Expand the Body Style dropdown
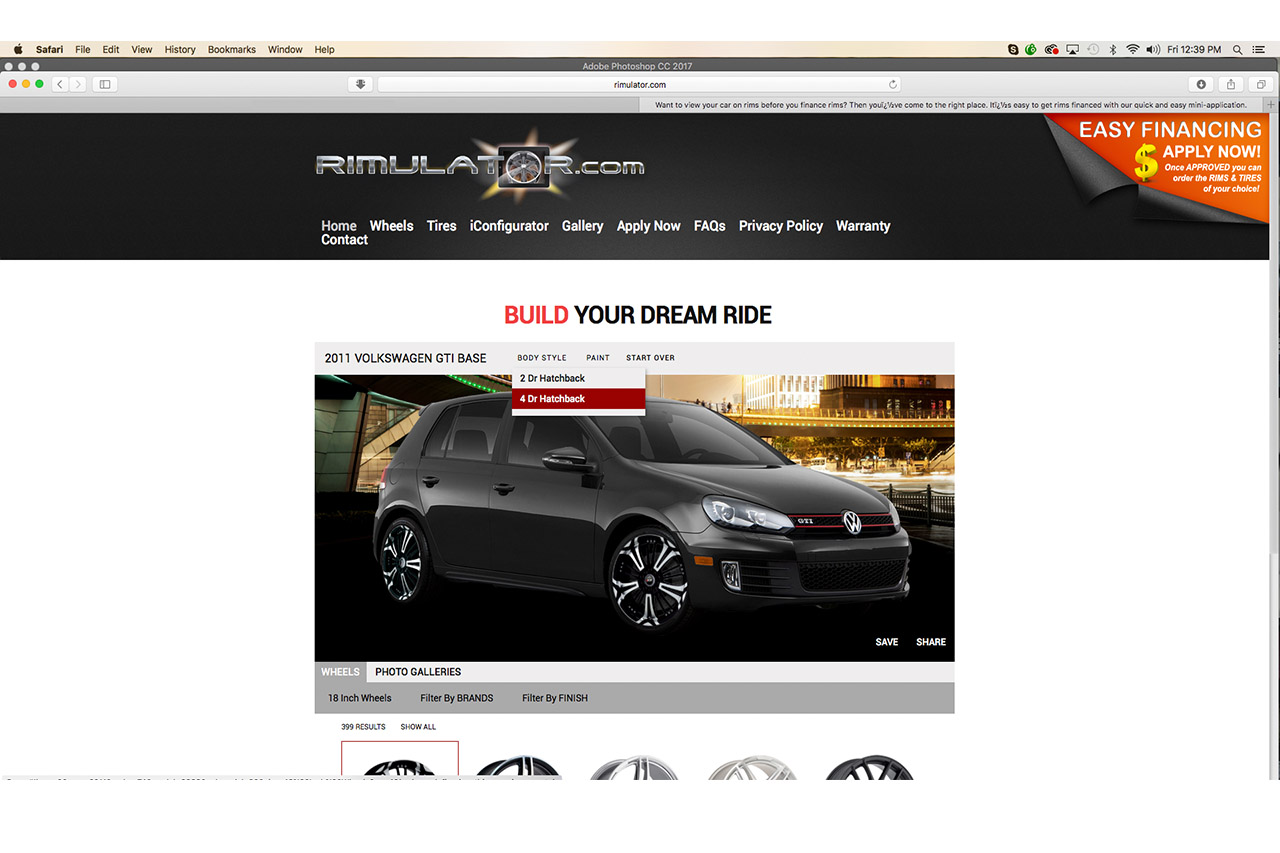 (x=542, y=358)
